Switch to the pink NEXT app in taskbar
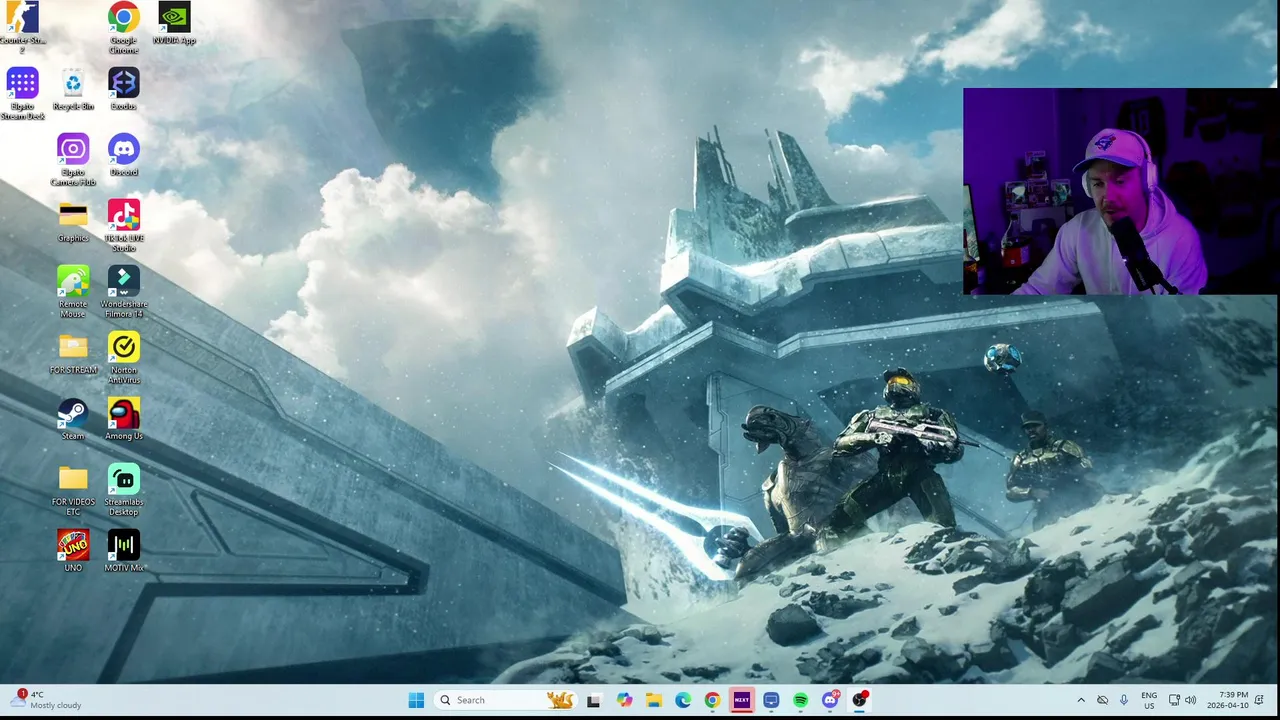The height and width of the screenshot is (720, 1280). [741, 700]
